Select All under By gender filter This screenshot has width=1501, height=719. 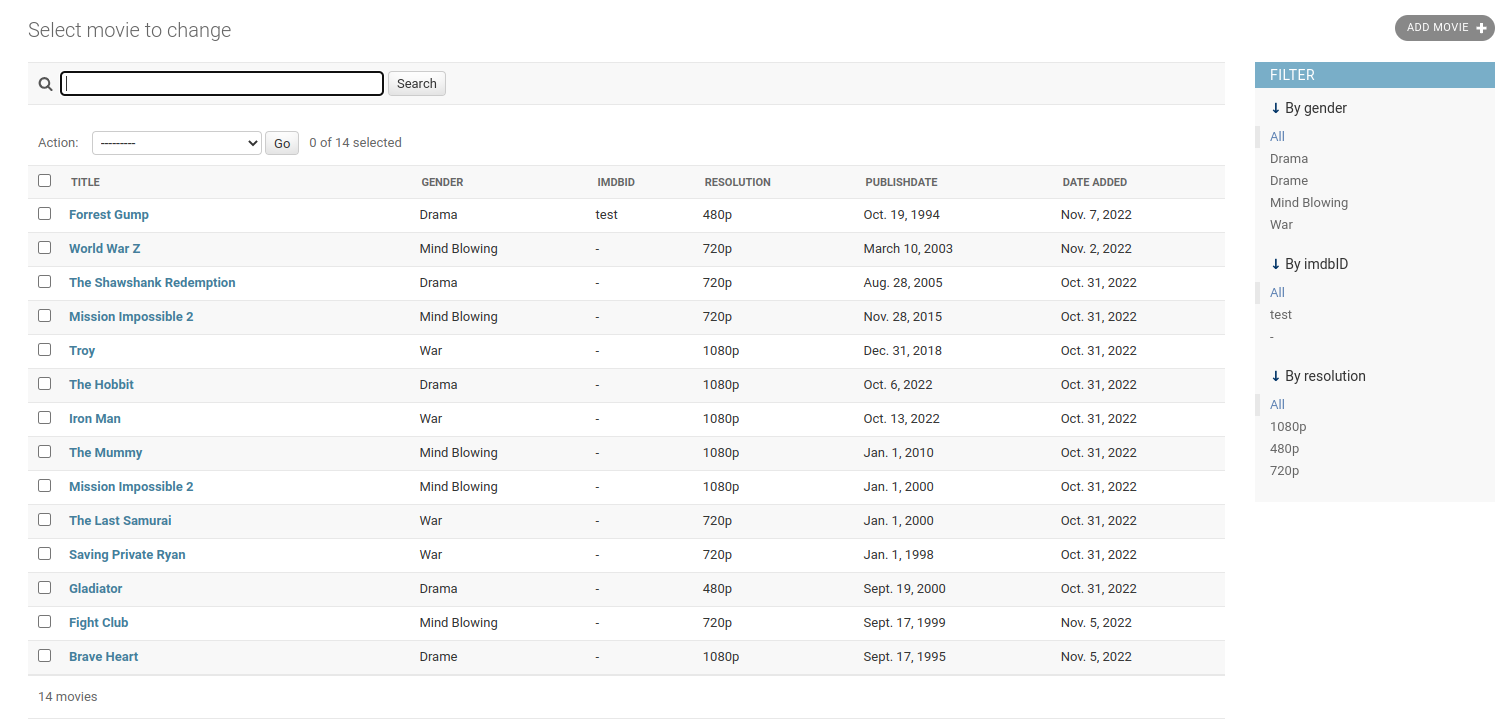coord(1277,137)
